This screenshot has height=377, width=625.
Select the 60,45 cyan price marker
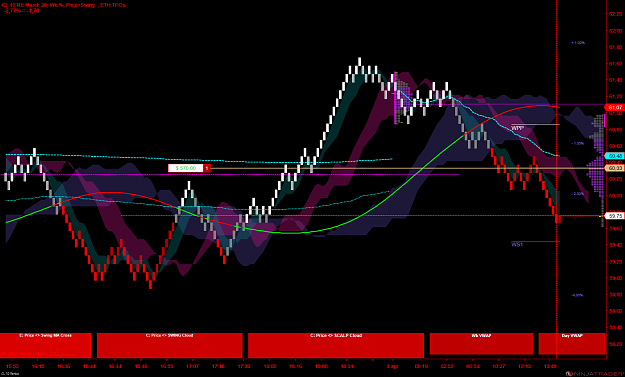tap(615, 156)
